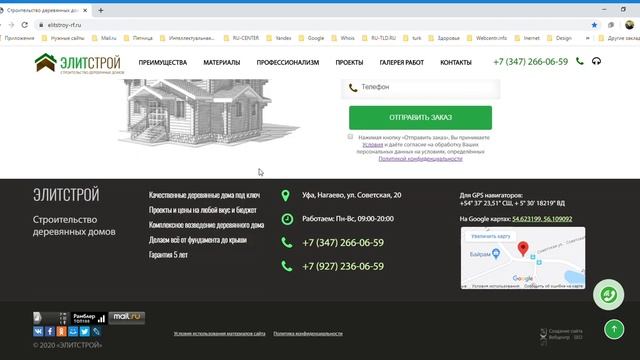Open the Преимущества menu item
Screen dimensions: 640x360
click(x=163, y=62)
